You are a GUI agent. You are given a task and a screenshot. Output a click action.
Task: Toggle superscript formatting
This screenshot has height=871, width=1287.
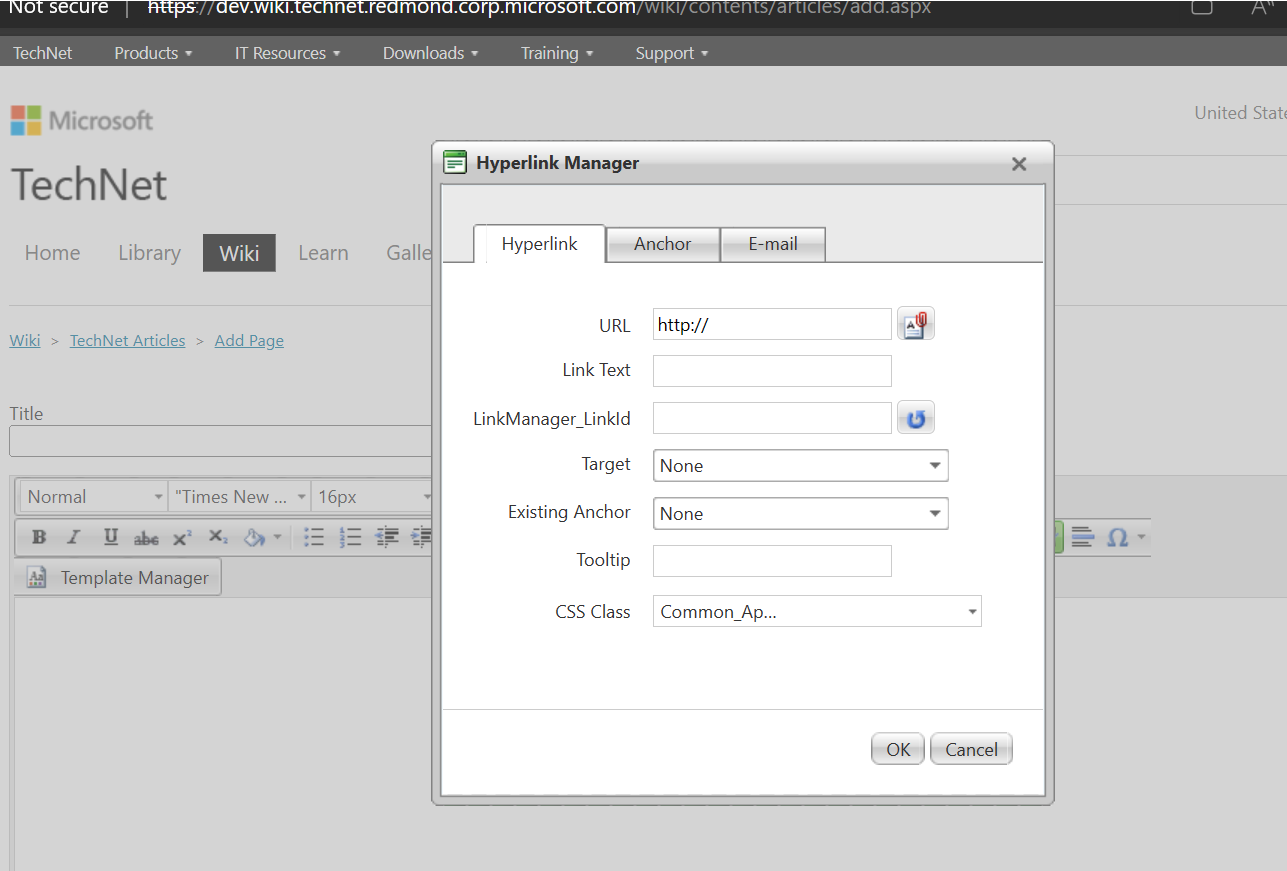pyautogui.click(x=181, y=537)
